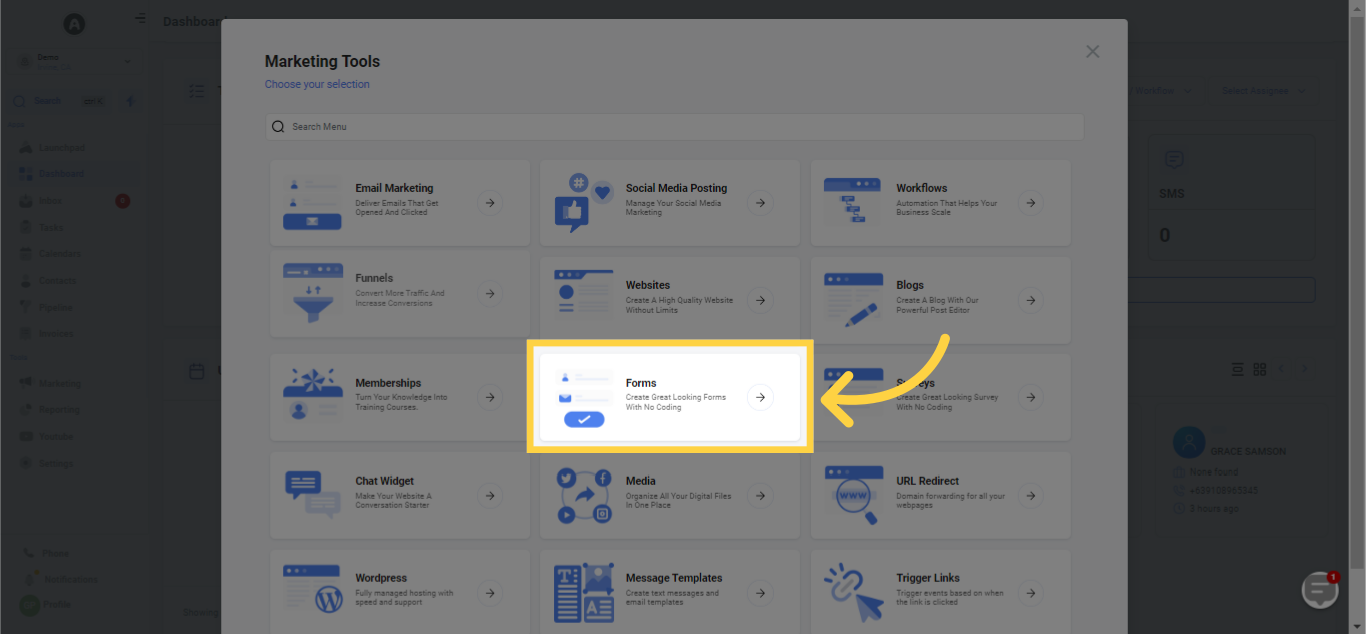Click the Workflows diagram icon
This screenshot has height=634, width=1366.
[853, 203]
